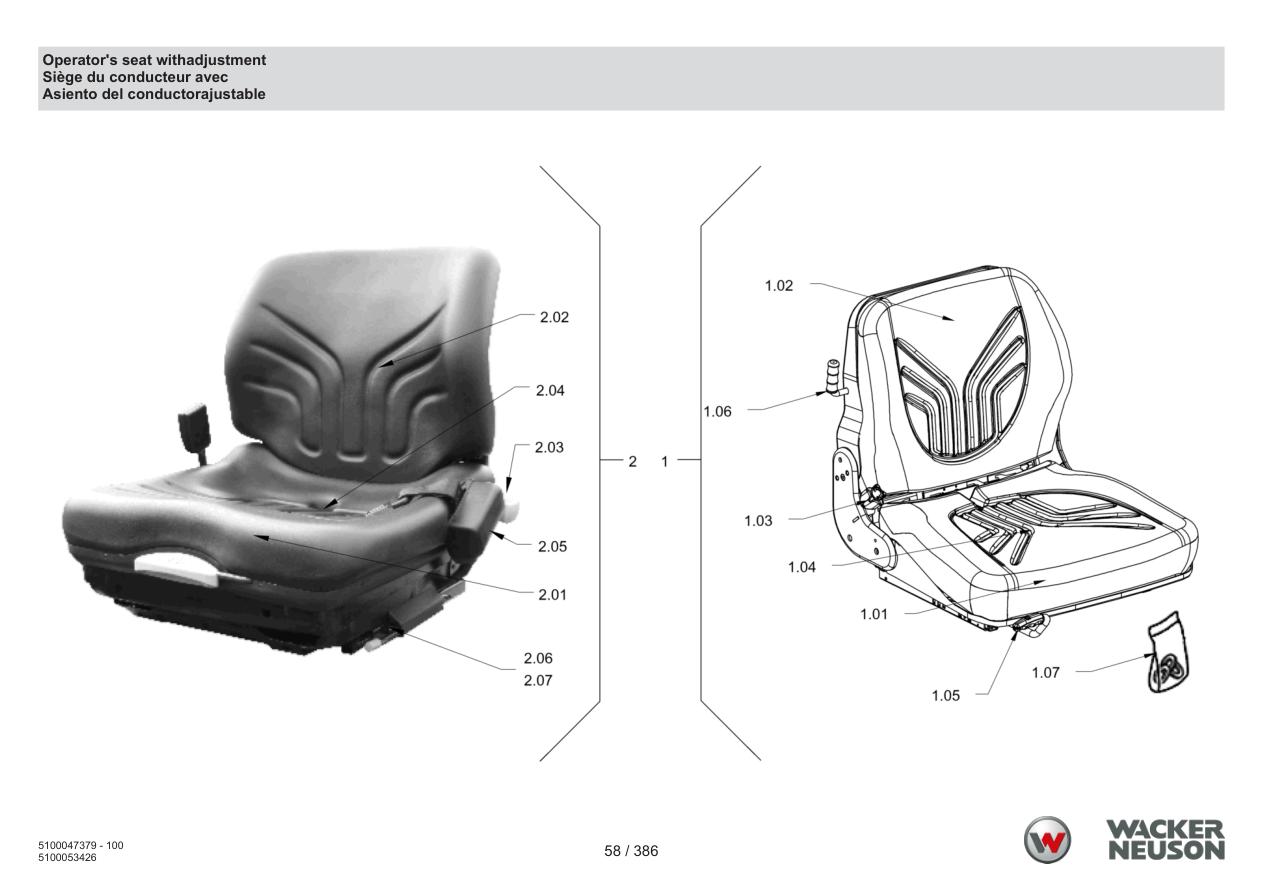Click the small accessory bag drawing
This screenshot has height=893, width=1263.
(x=1167, y=654)
